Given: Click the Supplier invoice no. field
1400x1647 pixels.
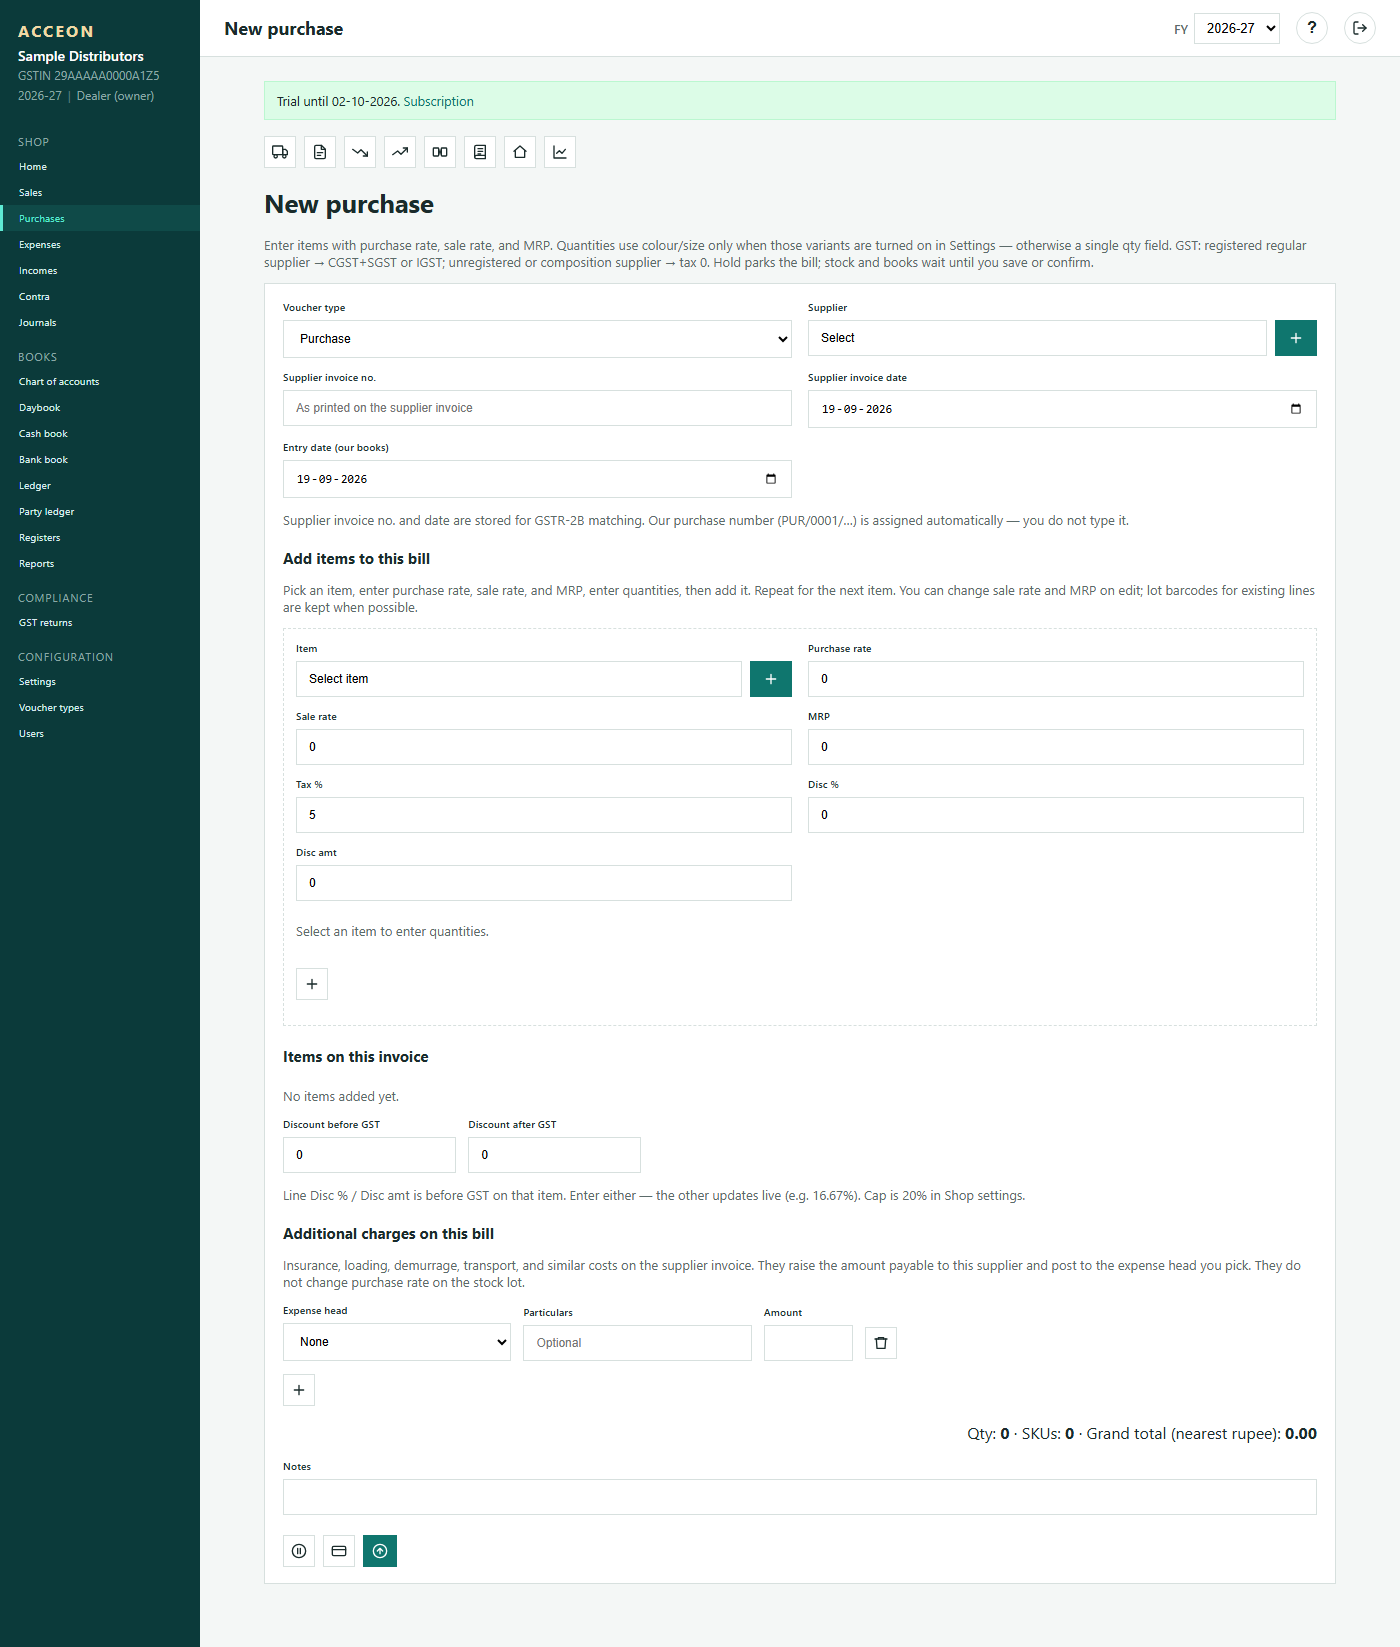Looking at the screenshot, I should click(x=537, y=409).
